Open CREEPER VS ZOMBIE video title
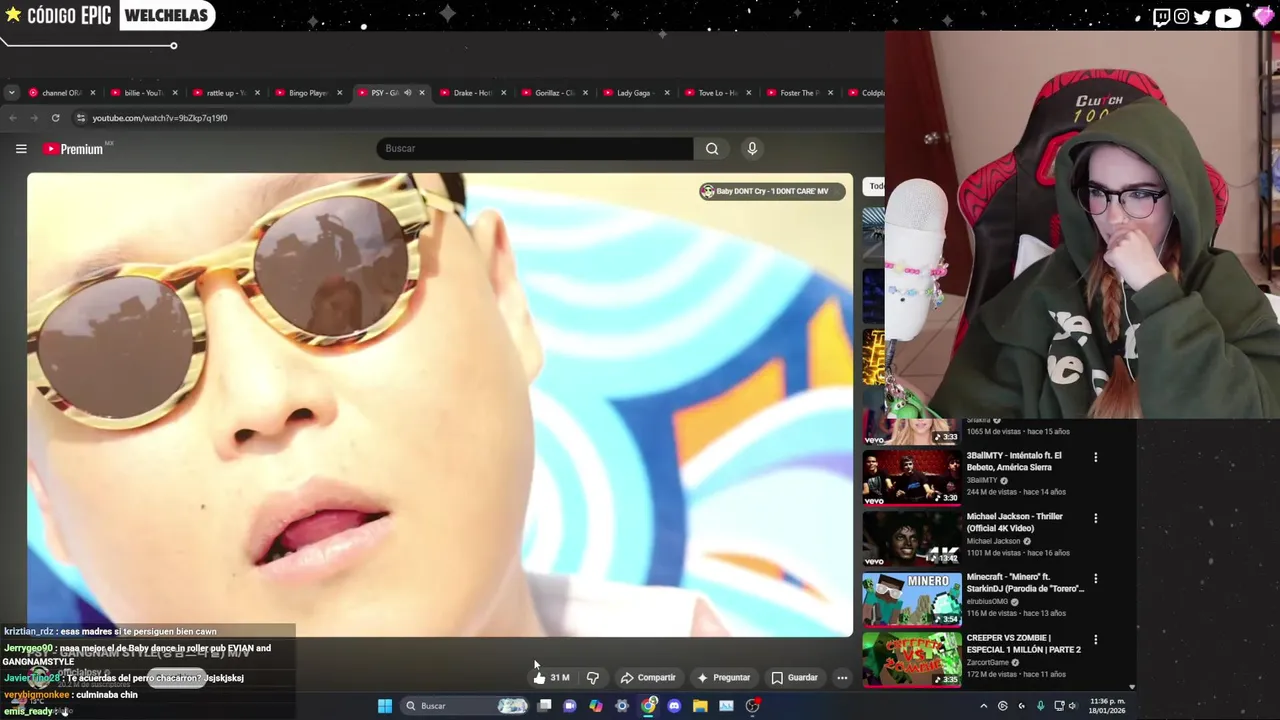This screenshot has width=1280, height=720. pos(1024,643)
